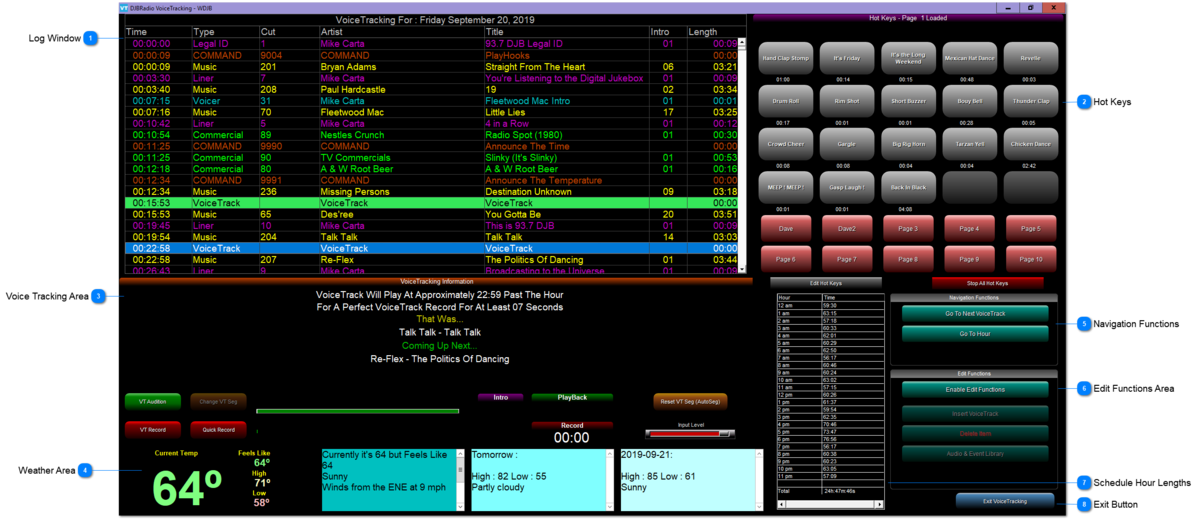Click the Artist column header

point(401,32)
